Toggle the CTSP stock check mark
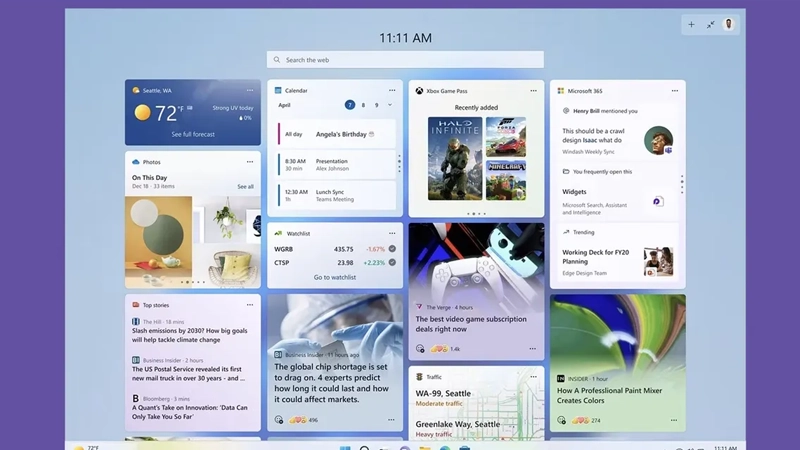The height and width of the screenshot is (450, 800). 392,263
